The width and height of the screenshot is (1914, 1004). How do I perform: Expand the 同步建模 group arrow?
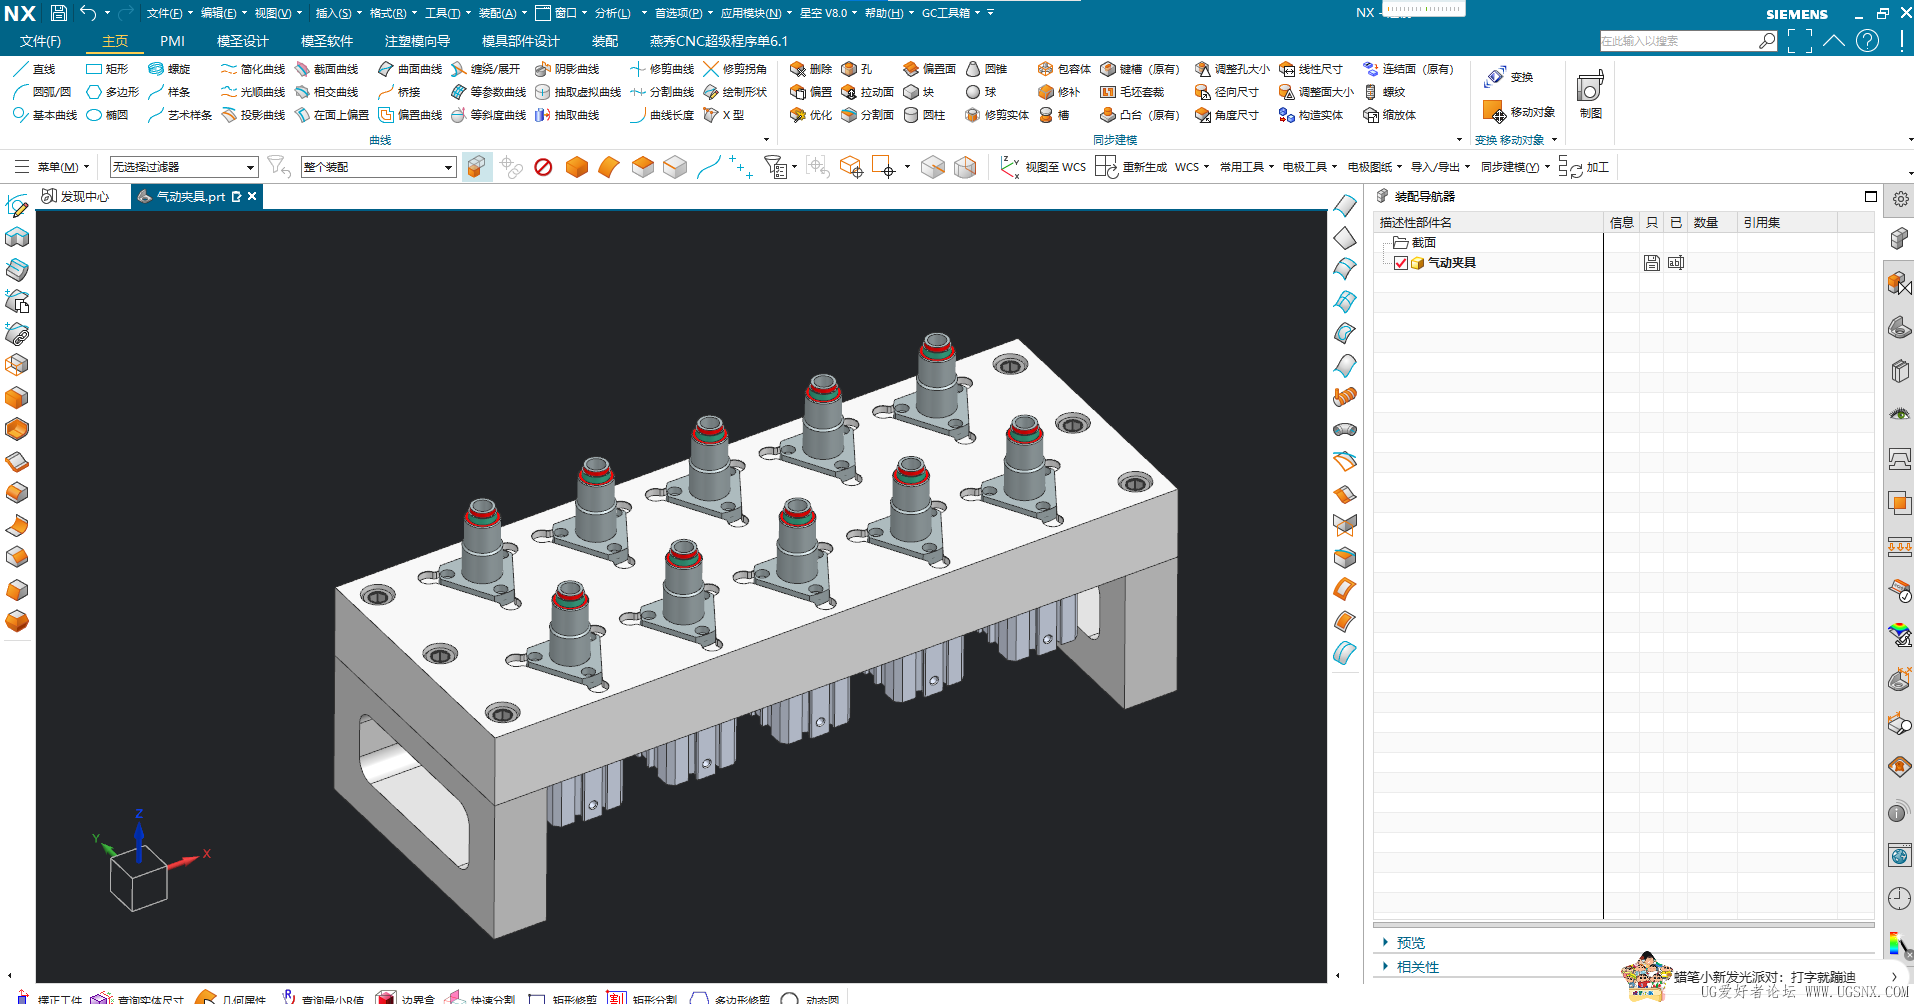(1459, 140)
